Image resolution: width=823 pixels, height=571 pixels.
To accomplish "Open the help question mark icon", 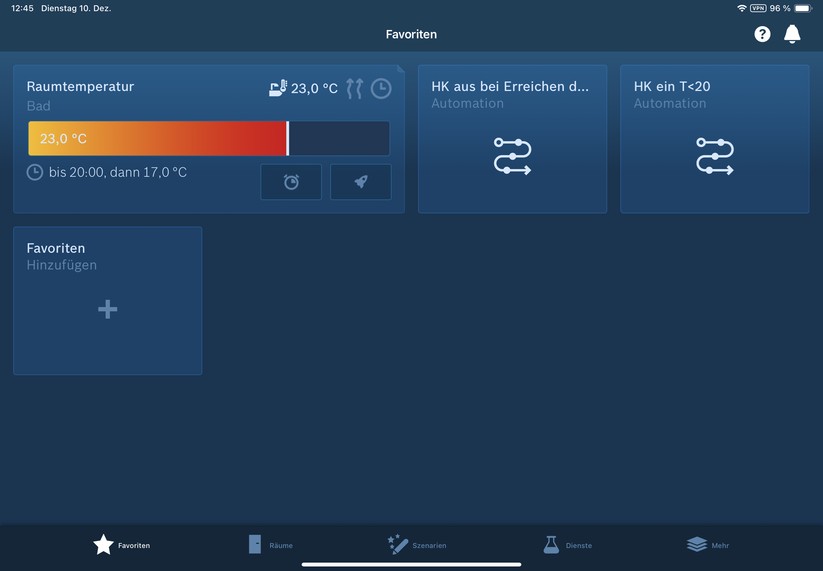I will coord(762,34).
